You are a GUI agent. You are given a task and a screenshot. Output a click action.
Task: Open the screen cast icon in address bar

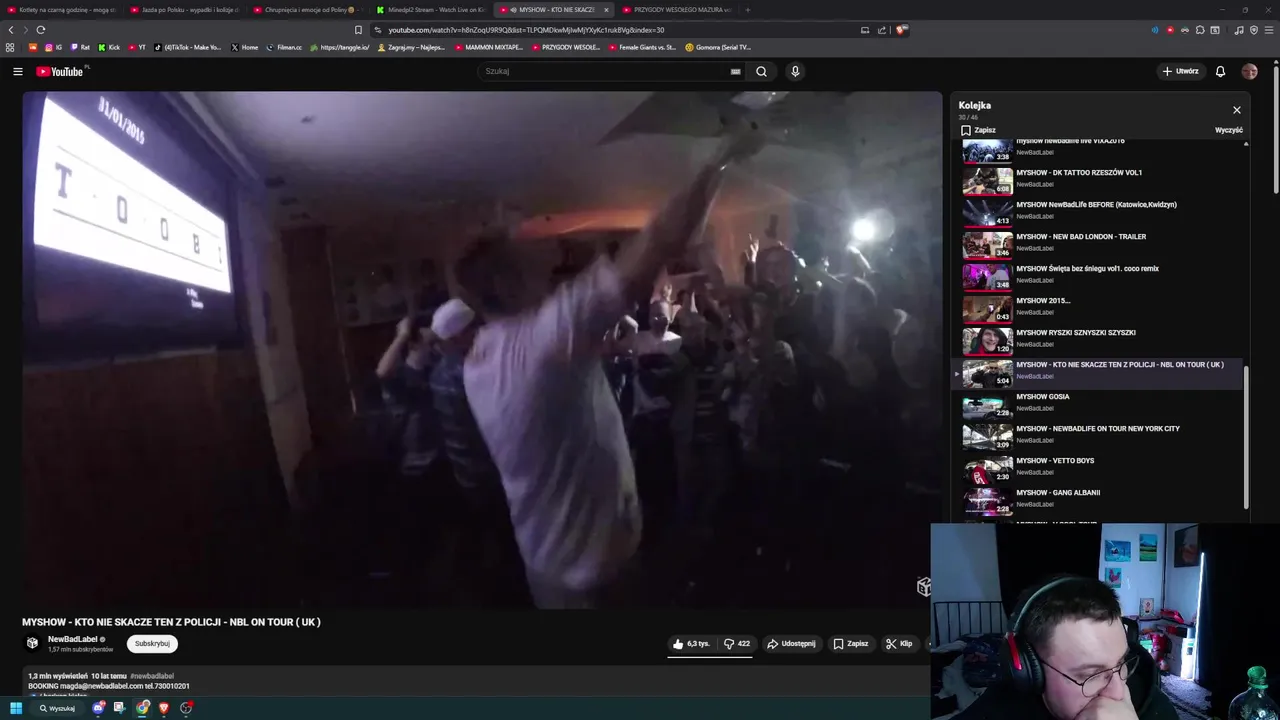coord(865,30)
